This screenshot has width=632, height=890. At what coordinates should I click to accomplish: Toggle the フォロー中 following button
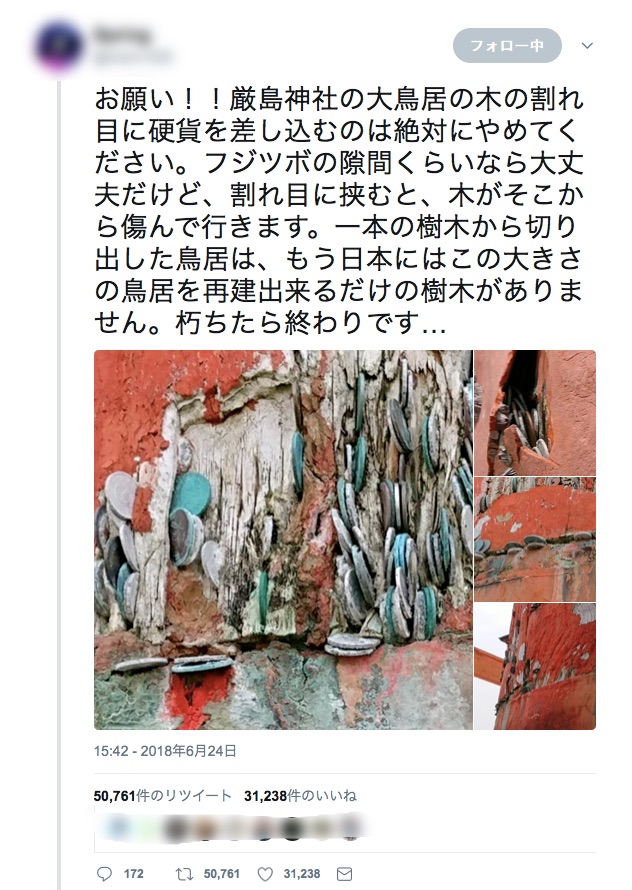point(507,45)
